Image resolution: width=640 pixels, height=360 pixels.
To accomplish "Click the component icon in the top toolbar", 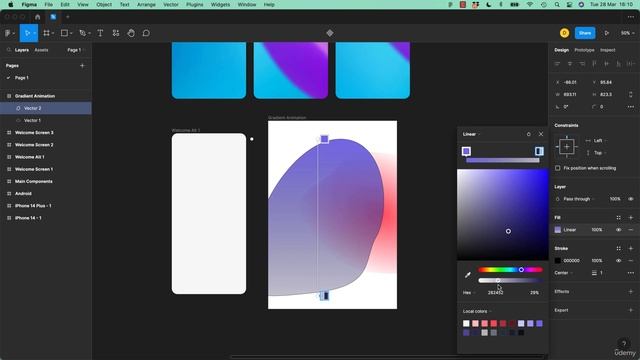I will (x=330, y=33).
